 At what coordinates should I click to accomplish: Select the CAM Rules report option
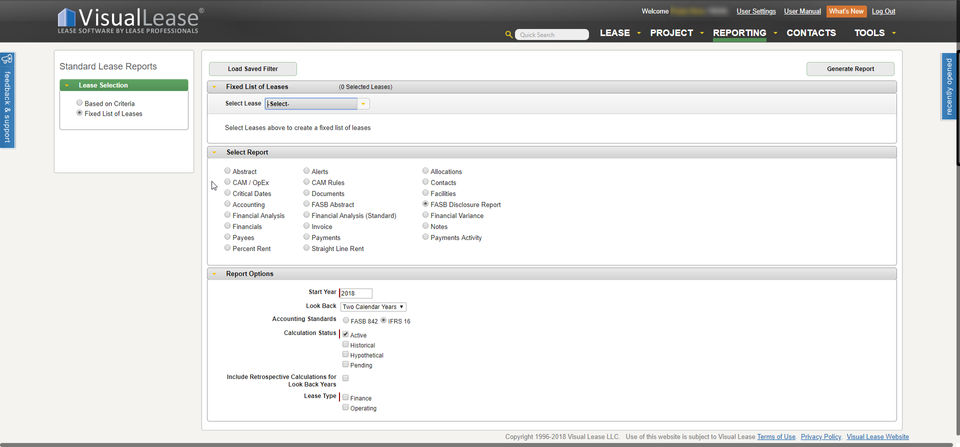(307, 182)
